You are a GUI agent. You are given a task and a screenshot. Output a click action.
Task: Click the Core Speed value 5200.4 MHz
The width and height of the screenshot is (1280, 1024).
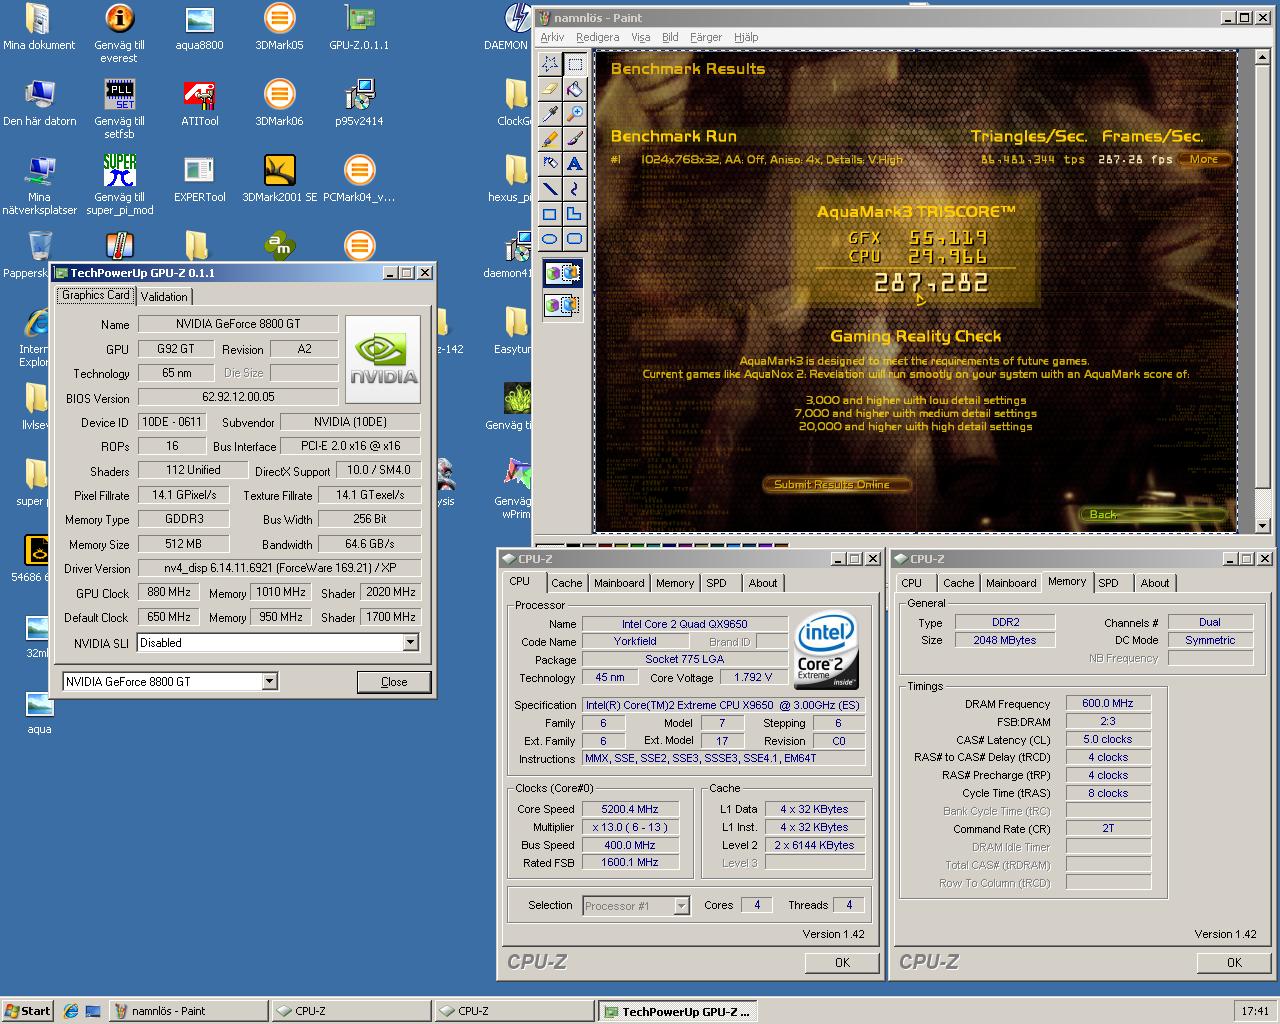[630, 809]
